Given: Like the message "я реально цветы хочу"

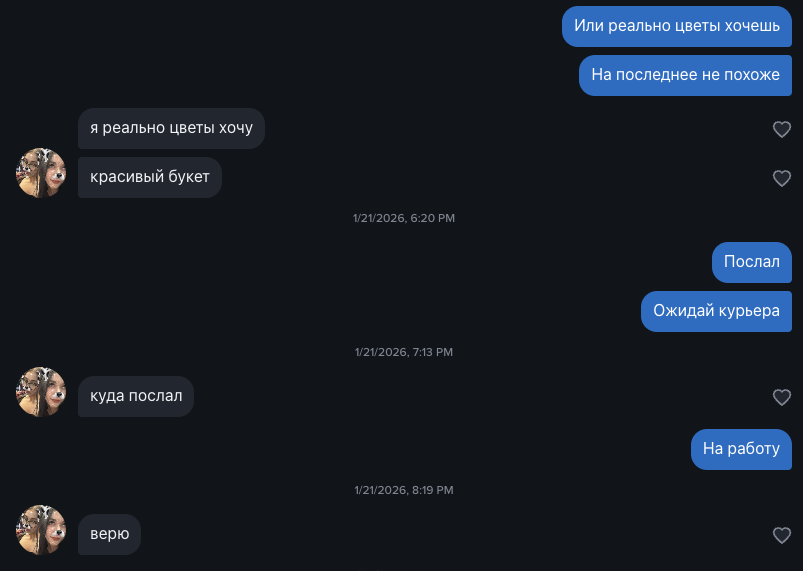Looking at the screenshot, I should [782, 129].
